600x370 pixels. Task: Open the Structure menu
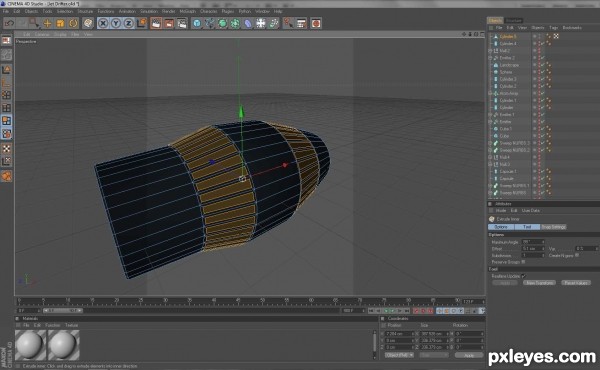tap(85, 11)
